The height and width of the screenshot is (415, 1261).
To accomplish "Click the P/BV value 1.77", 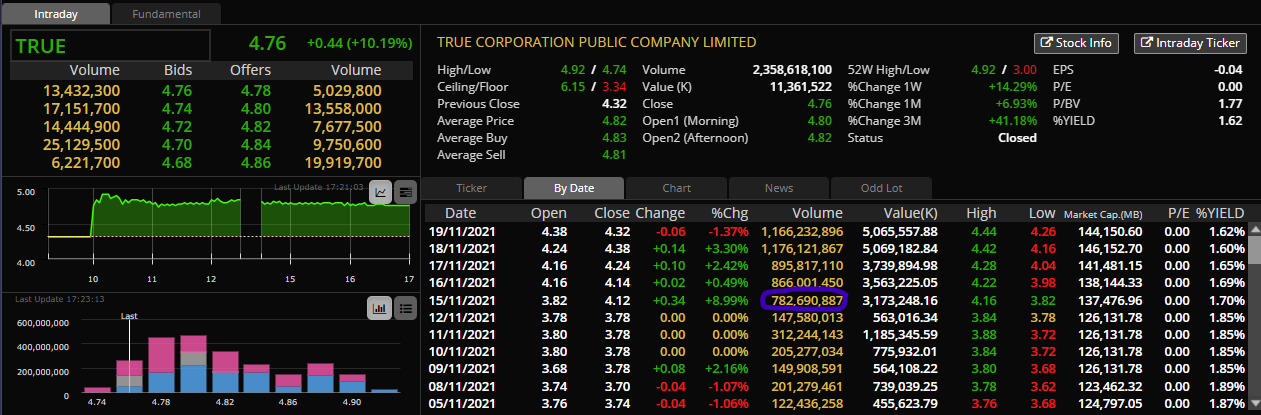I will pos(1229,104).
